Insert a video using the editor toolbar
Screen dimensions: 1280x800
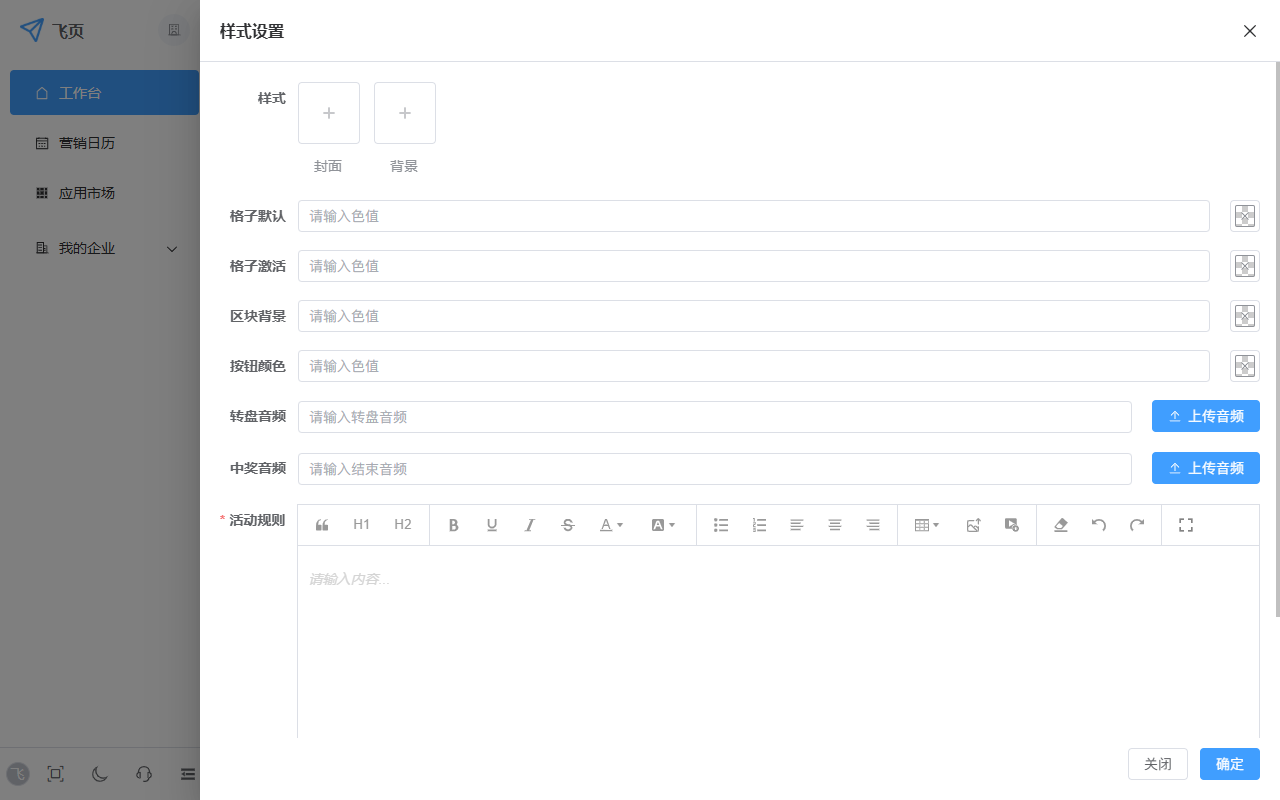(1011, 525)
